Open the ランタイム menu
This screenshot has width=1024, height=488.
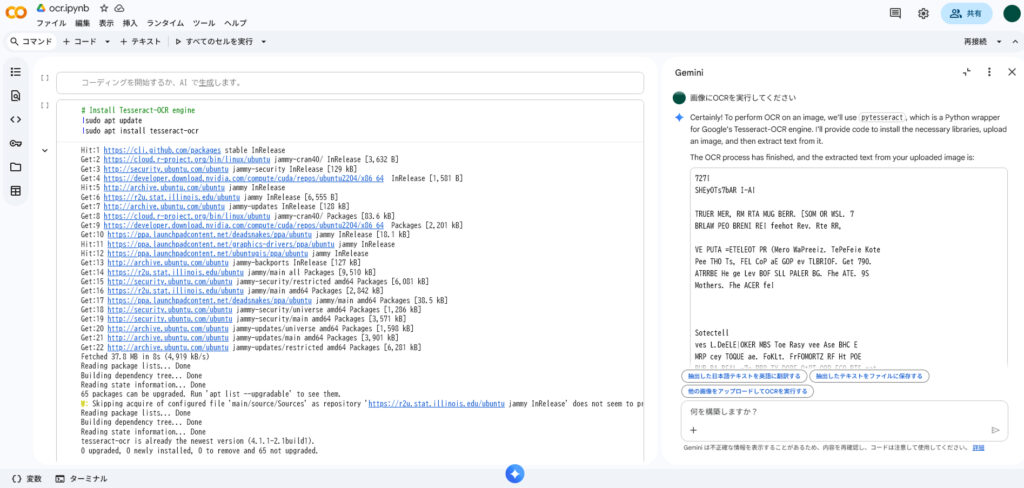165,23
